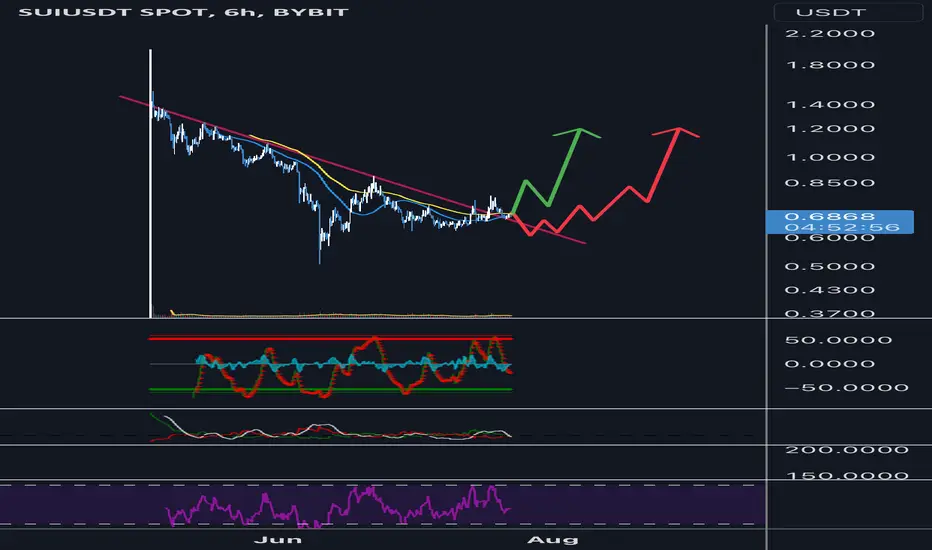Click the 0.8500 price axis label
This screenshot has width=932, height=550.
pos(830,183)
